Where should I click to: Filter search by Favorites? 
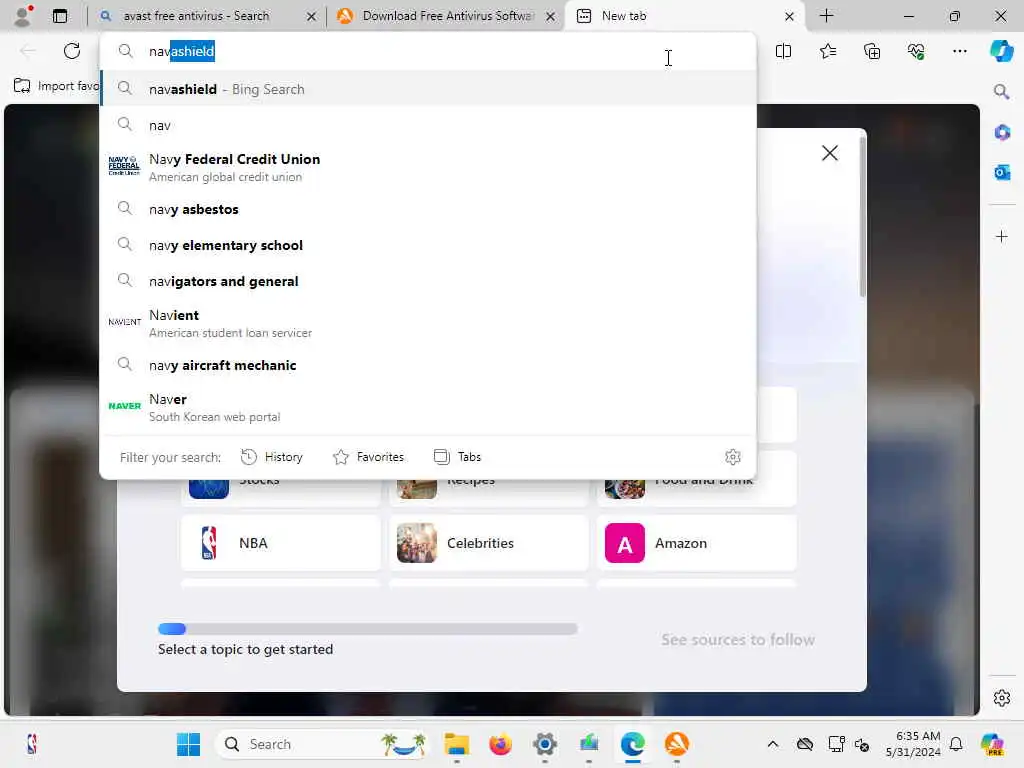368,457
